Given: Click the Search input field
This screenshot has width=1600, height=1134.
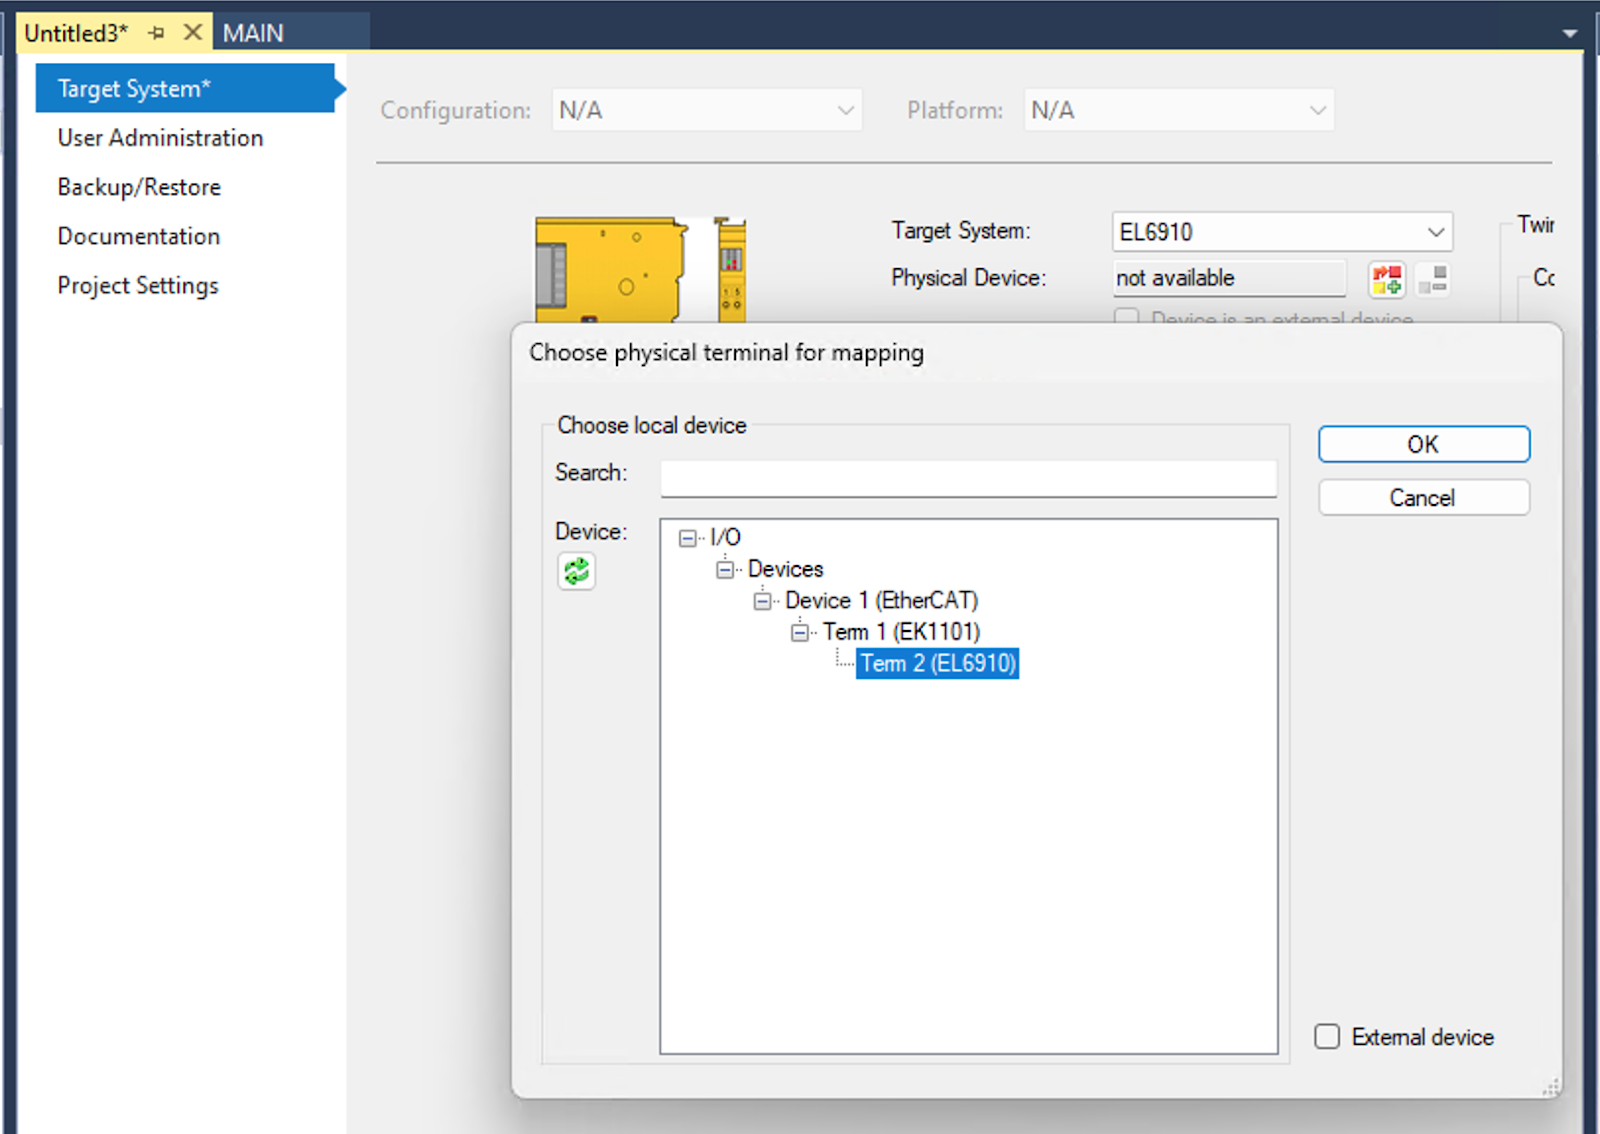Looking at the screenshot, I should coord(968,478).
